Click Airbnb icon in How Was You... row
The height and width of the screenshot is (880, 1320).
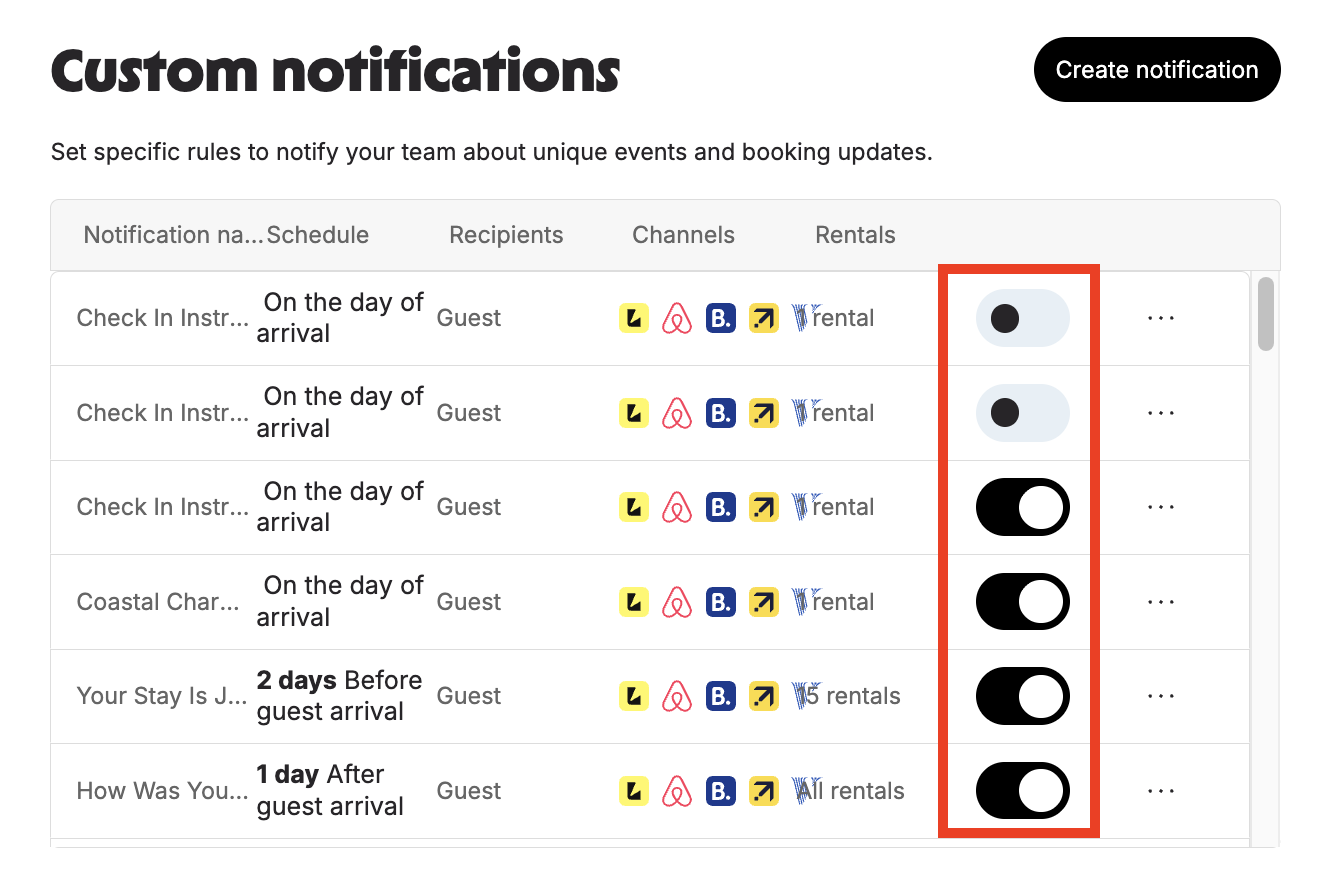678,791
